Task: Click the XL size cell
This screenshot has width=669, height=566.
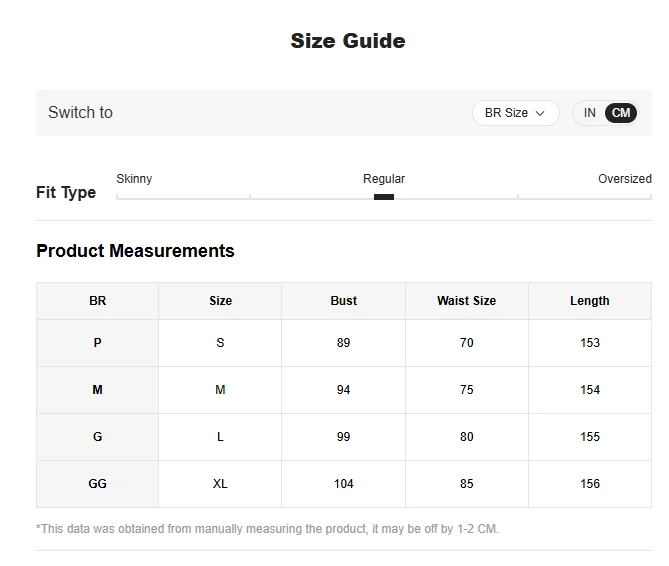Action: click(x=220, y=484)
